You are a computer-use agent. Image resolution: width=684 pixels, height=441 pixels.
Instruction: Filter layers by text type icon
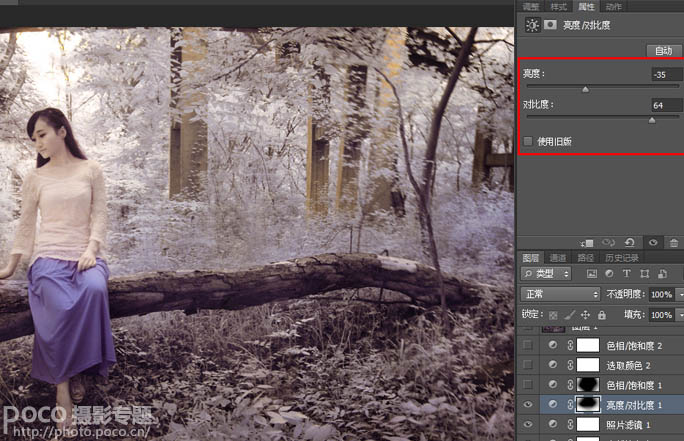point(626,274)
